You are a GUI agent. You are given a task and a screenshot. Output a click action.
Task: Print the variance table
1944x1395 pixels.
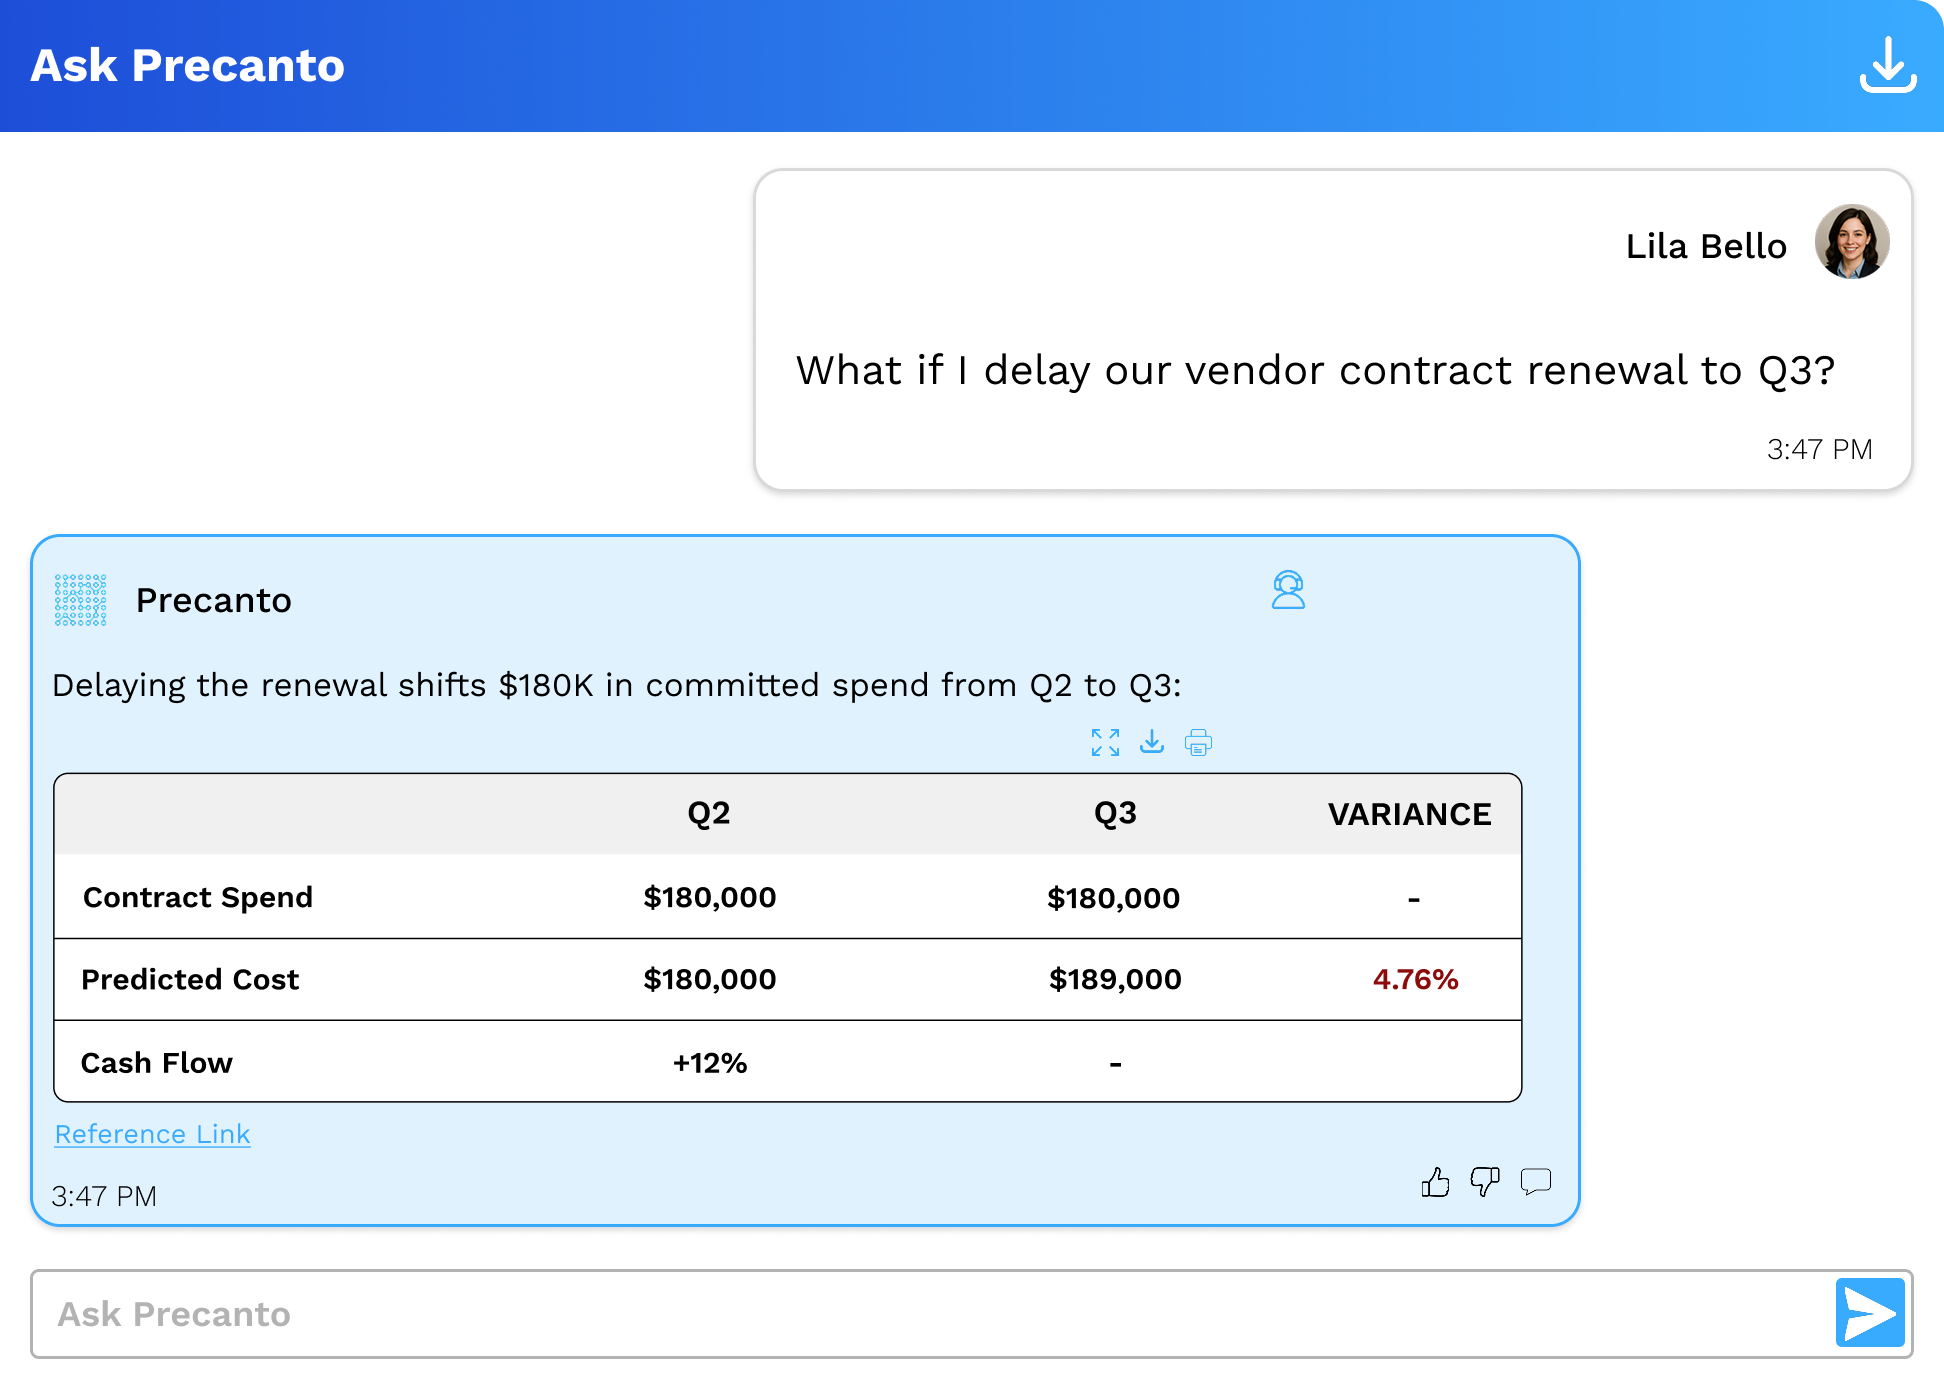1197,742
